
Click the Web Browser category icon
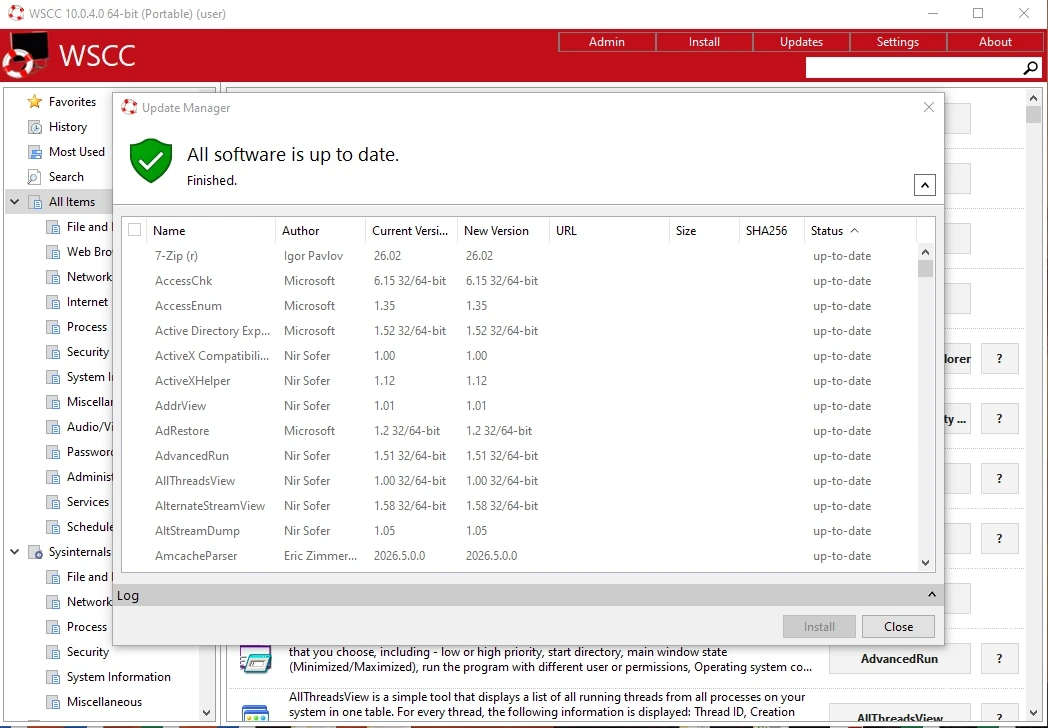tap(53, 252)
